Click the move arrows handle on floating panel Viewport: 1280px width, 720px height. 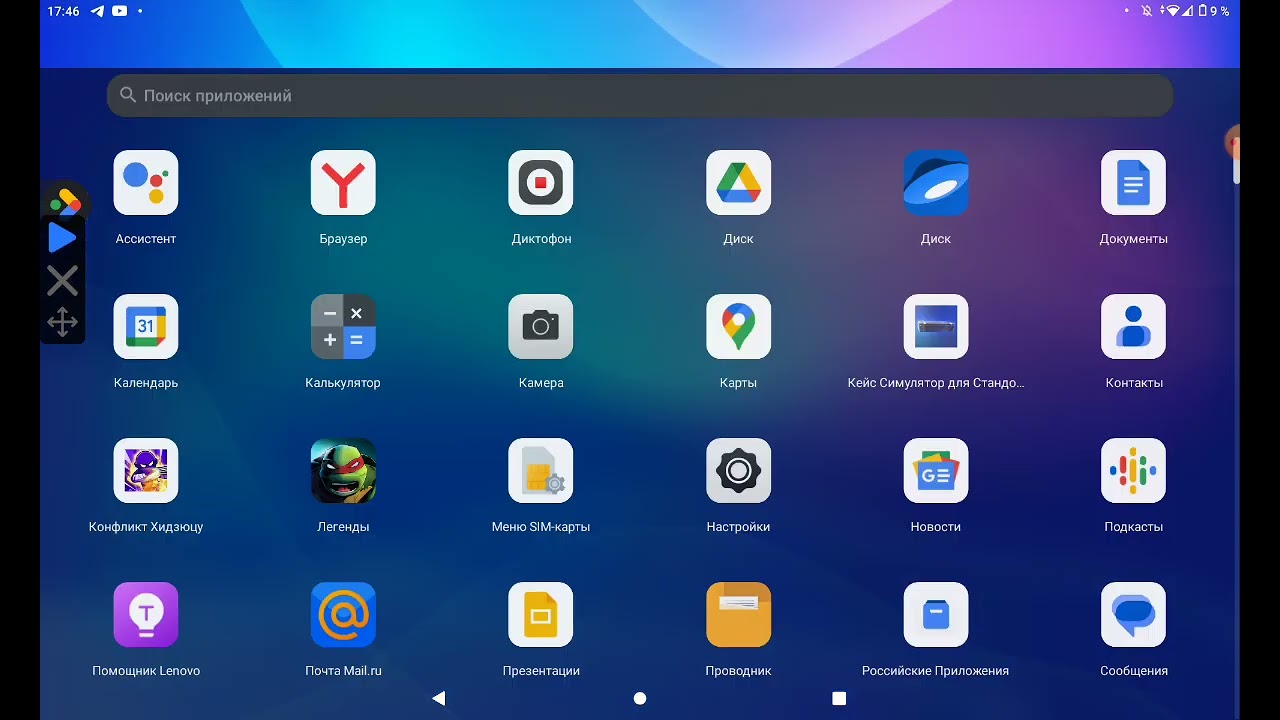tap(62, 322)
